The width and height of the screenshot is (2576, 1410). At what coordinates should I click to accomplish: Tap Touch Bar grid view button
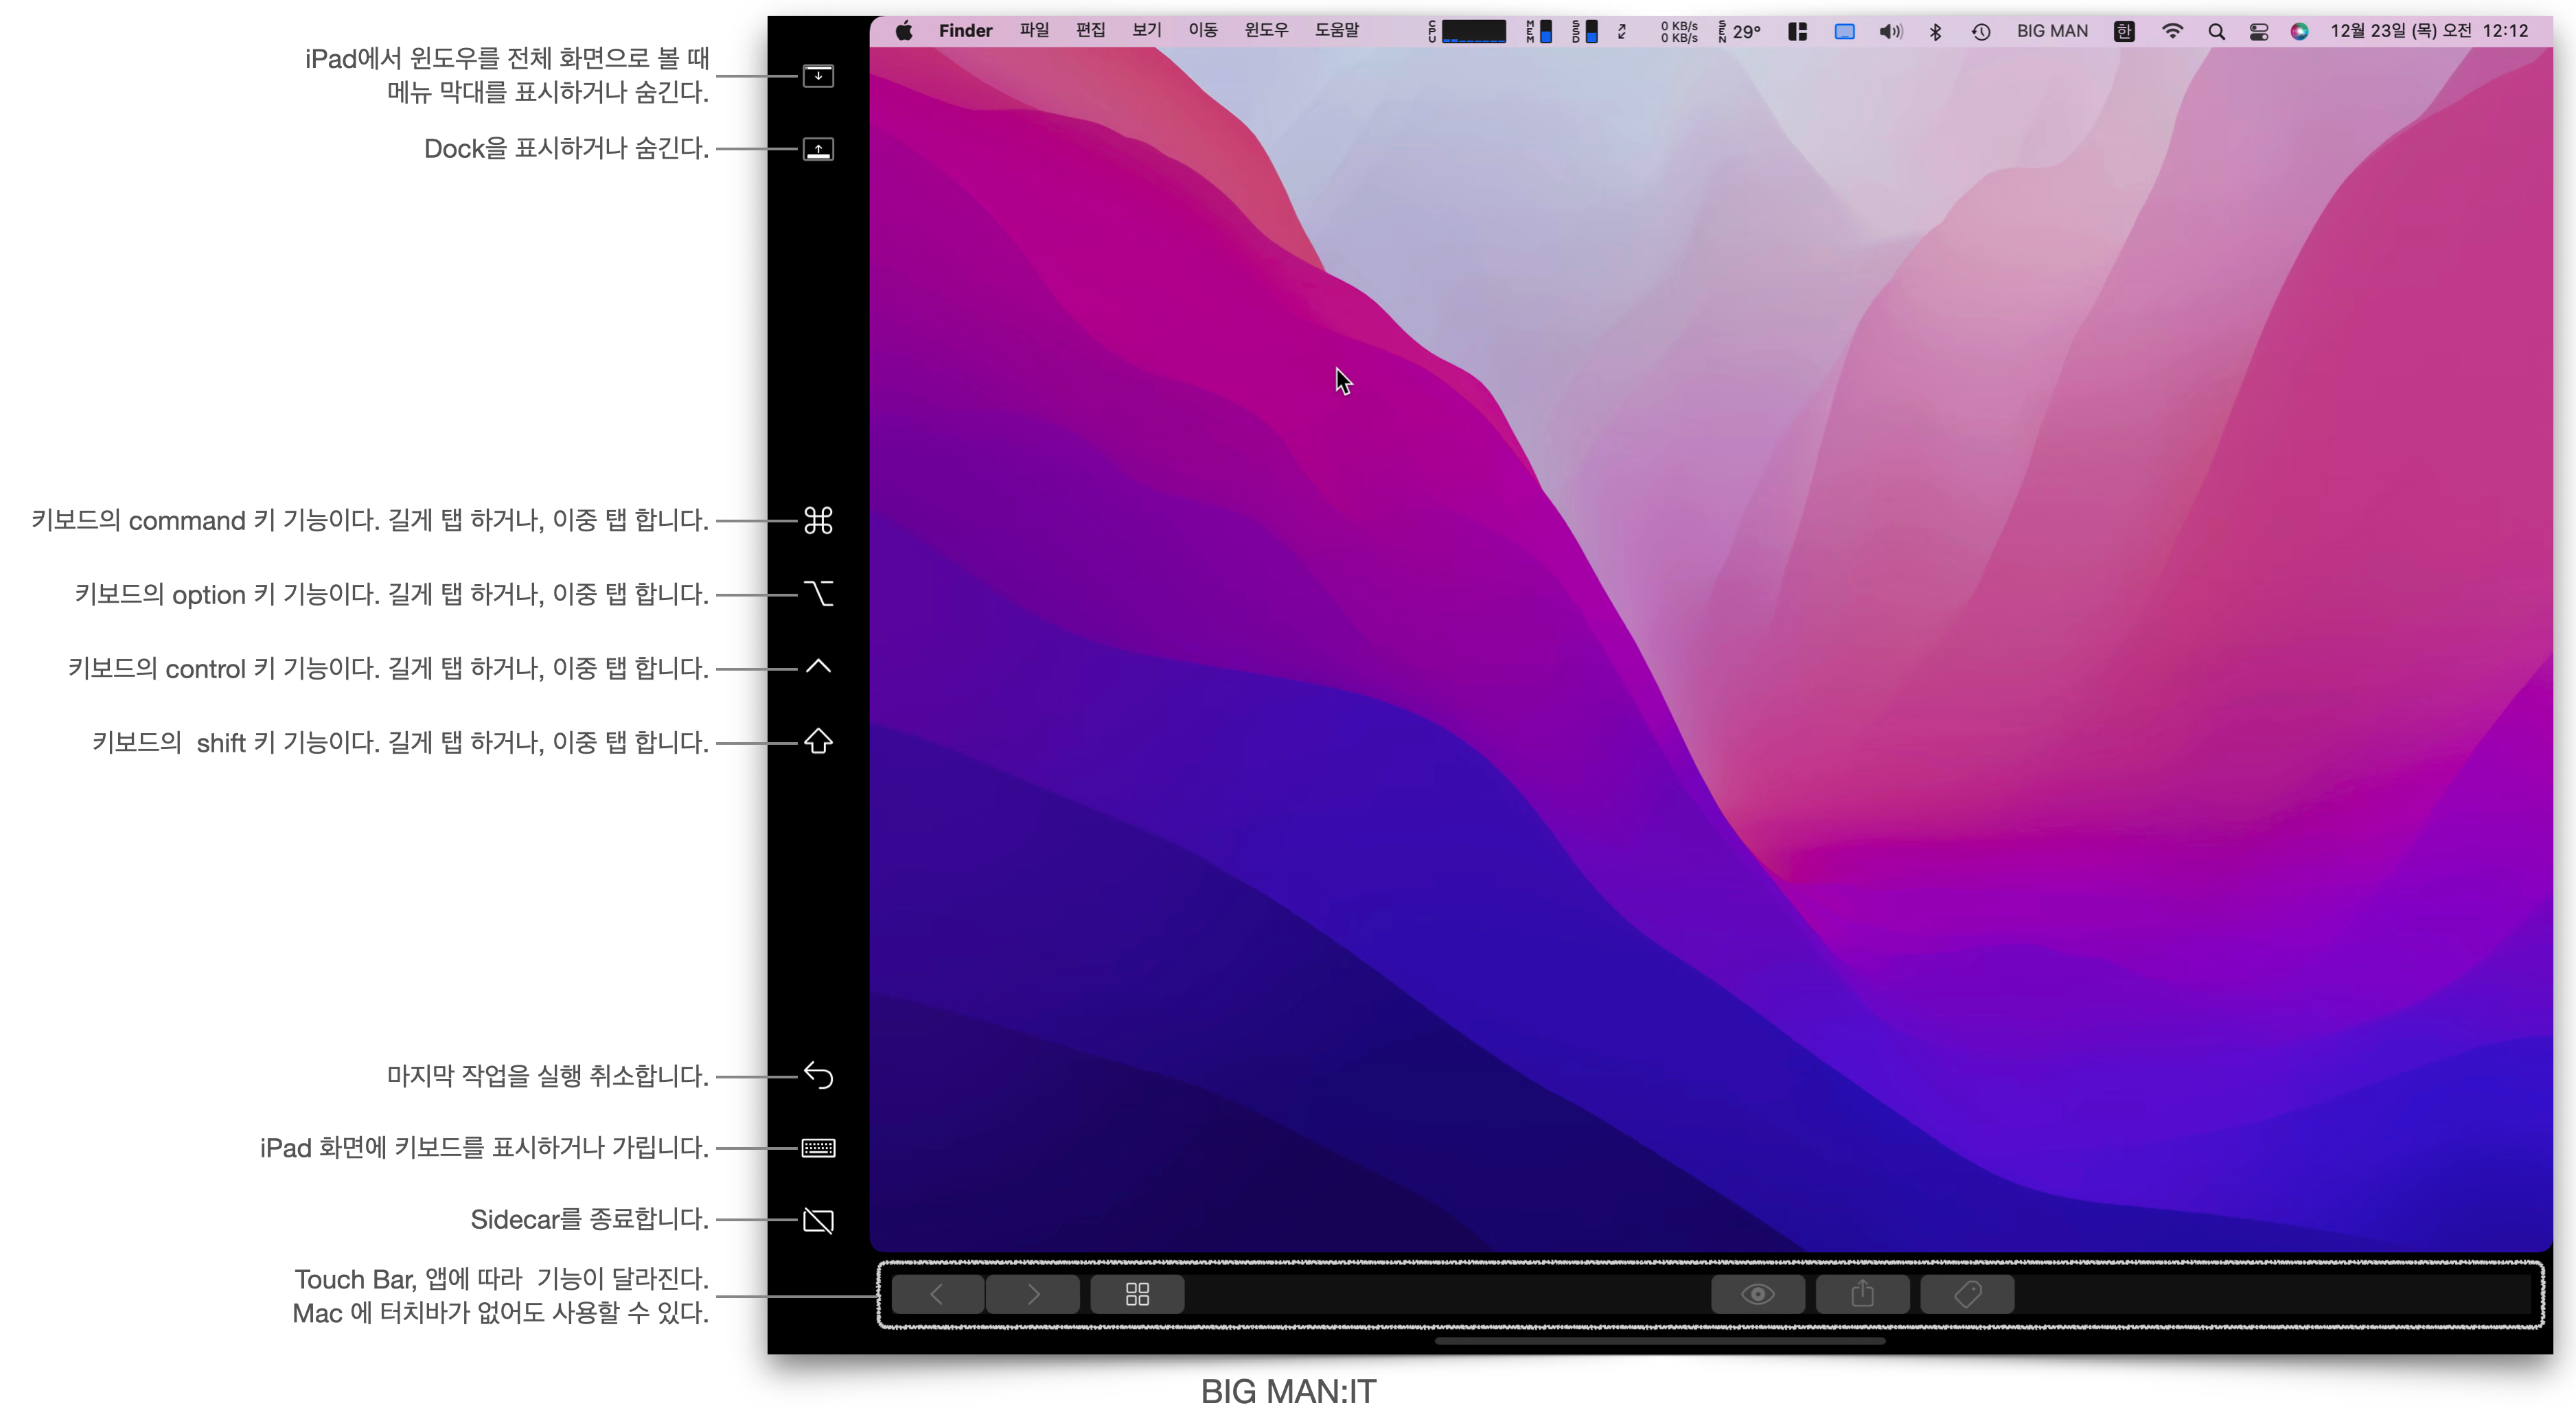(x=1137, y=1294)
